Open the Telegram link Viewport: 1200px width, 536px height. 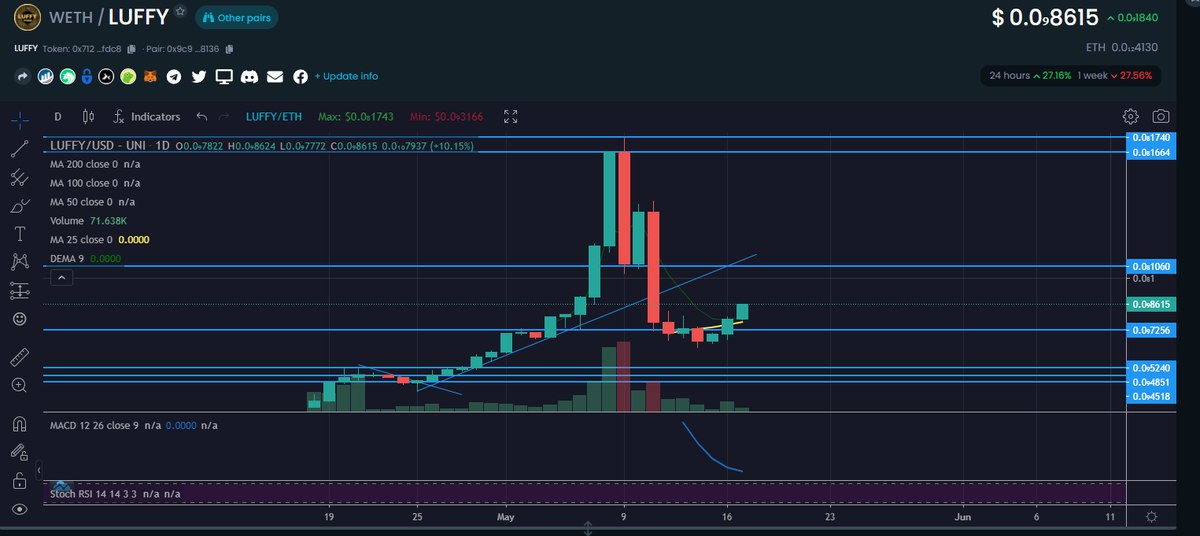click(x=174, y=76)
